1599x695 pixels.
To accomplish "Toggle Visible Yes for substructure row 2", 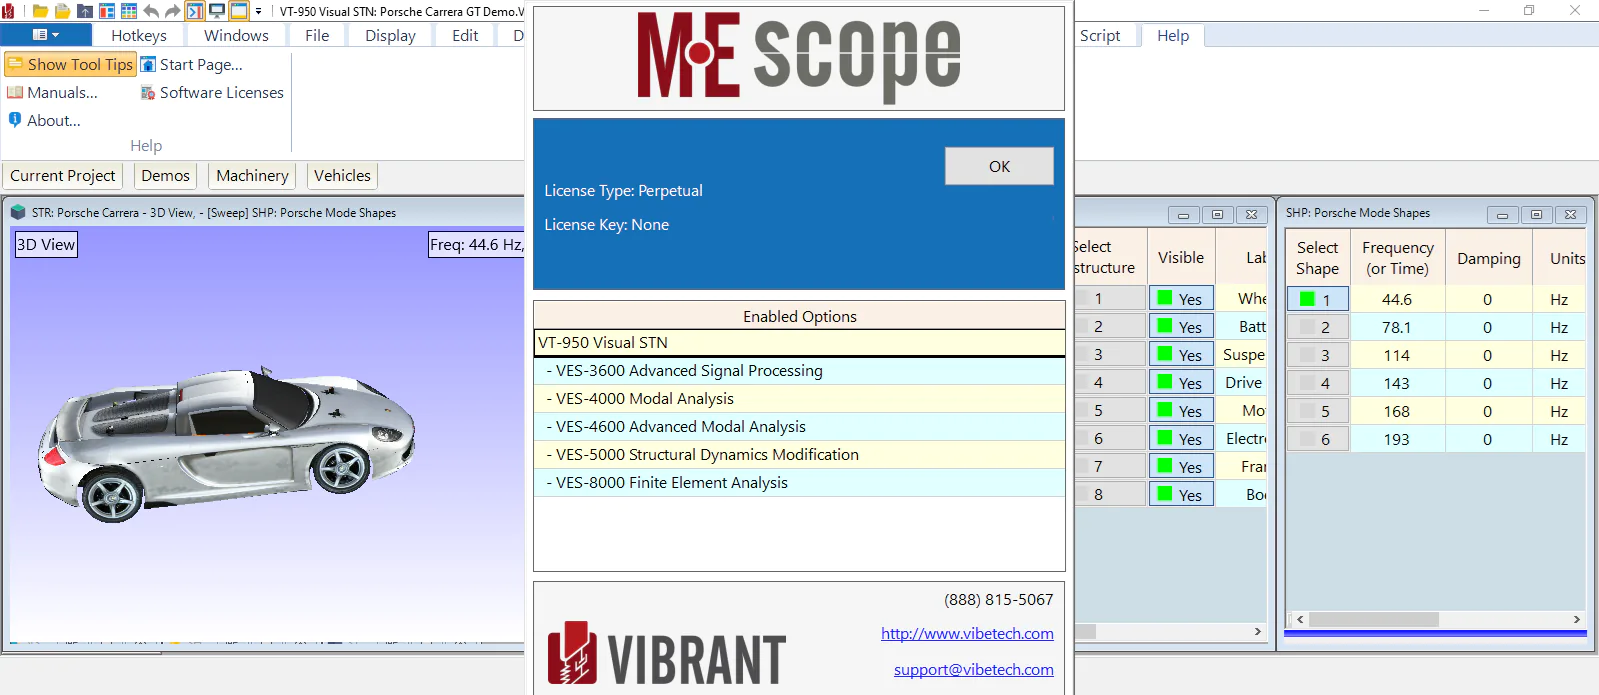I will coord(1181,326).
